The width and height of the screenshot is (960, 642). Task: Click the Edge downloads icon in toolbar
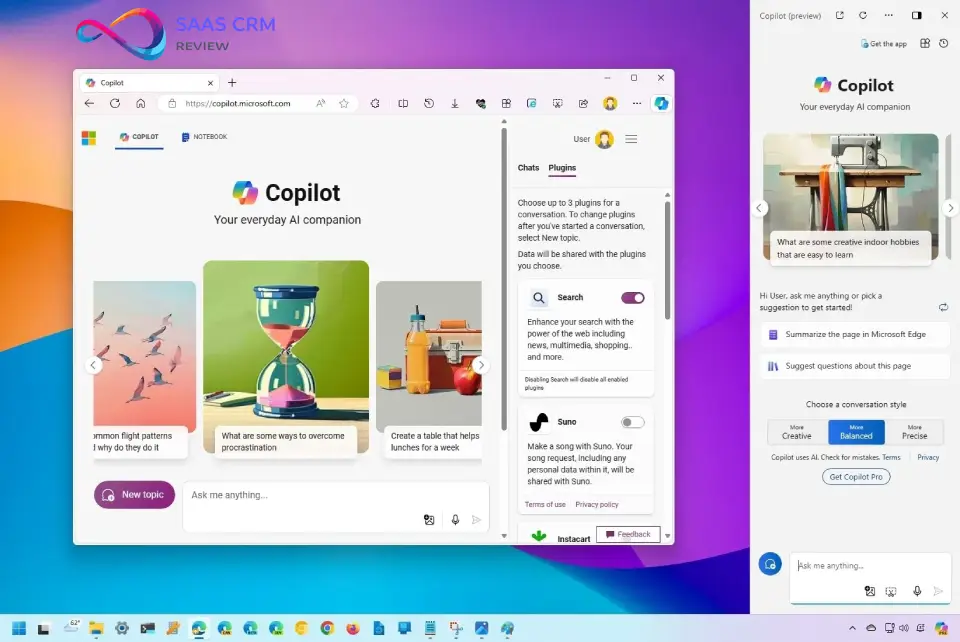click(x=455, y=103)
